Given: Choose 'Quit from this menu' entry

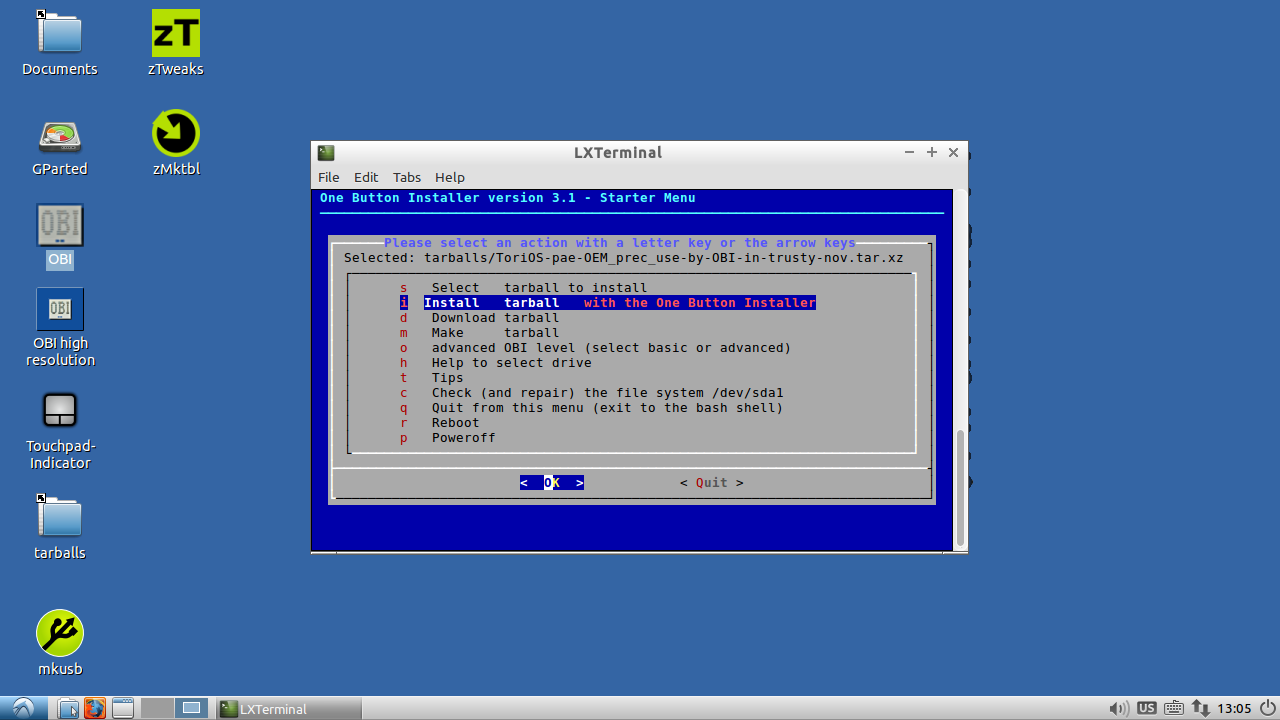Looking at the screenshot, I should [592, 408].
